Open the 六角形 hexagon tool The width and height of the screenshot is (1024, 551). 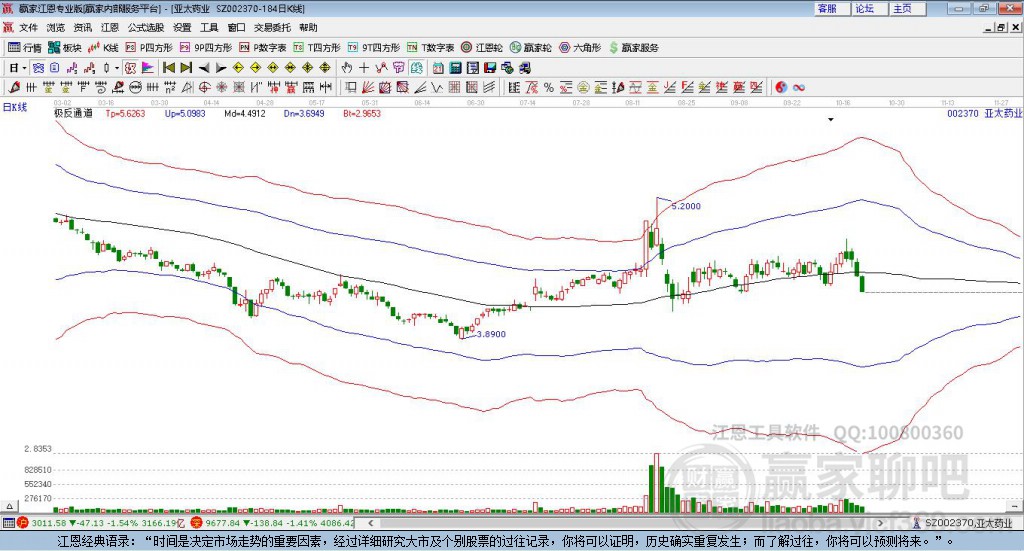point(580,48)
